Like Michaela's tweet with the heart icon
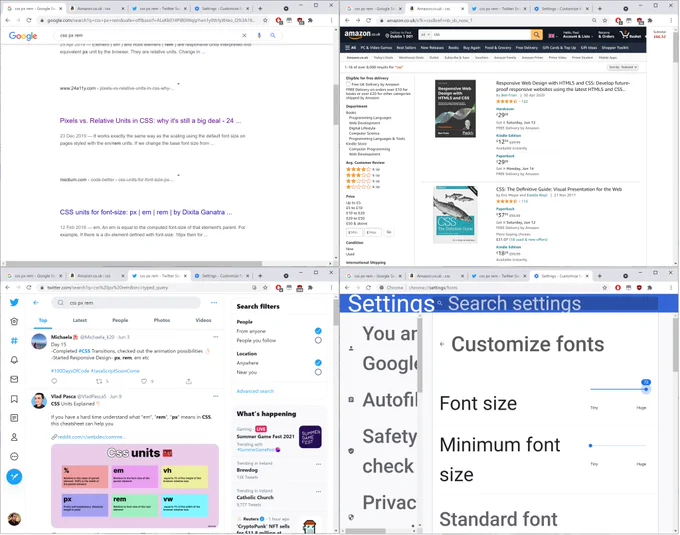The height and width of the screenshot is (535, 680). 144,381
